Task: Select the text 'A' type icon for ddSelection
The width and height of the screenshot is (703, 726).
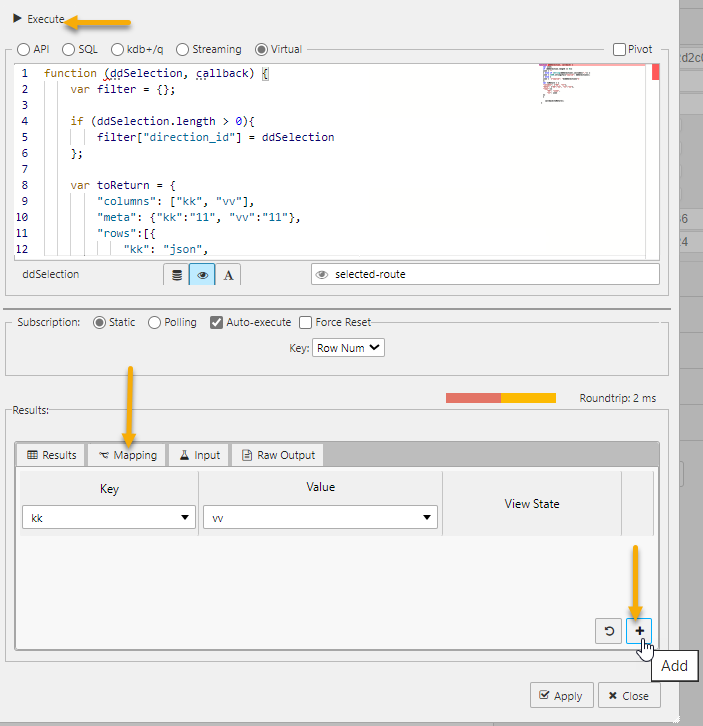Action: click(228, 275)
